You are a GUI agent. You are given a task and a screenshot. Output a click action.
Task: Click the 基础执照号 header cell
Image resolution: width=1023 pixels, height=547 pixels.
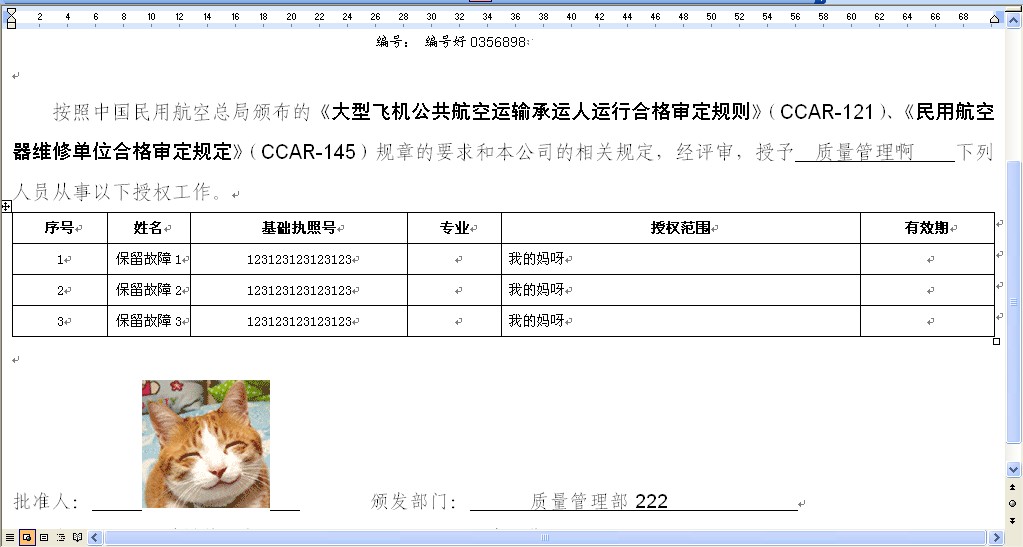click(x=299, y=228)
